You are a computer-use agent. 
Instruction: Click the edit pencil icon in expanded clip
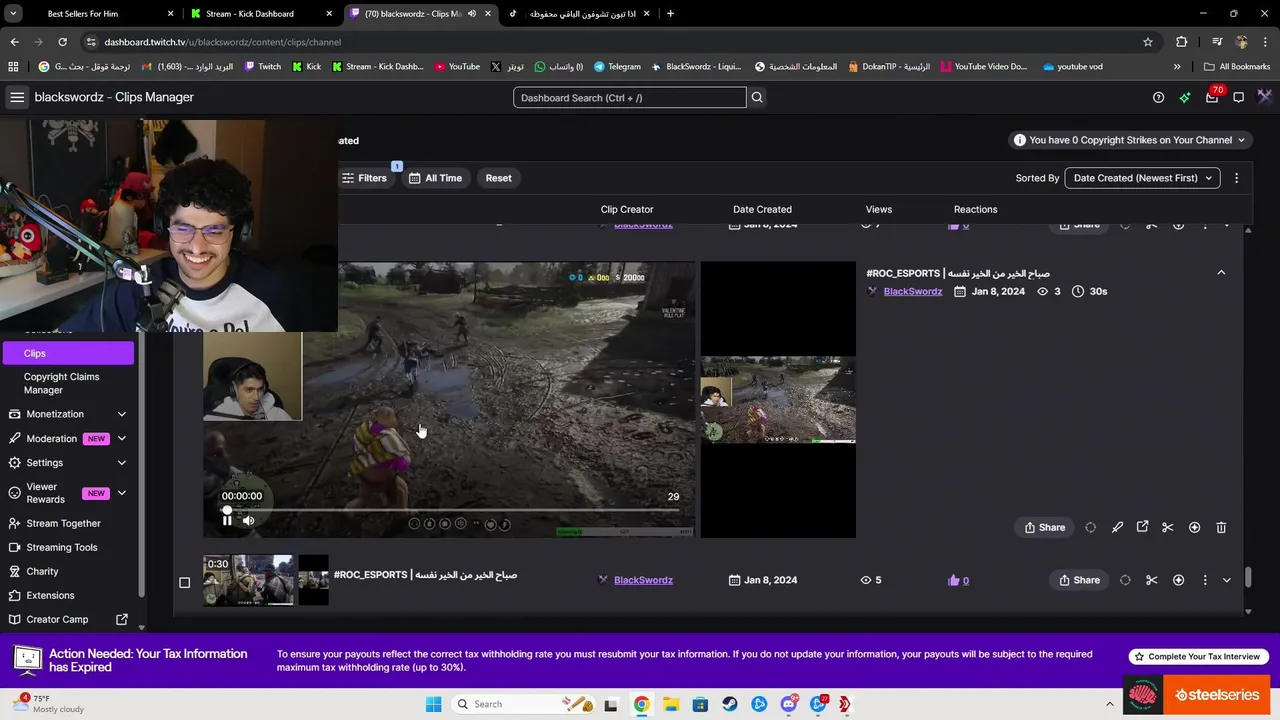[x=1117, y=527]
